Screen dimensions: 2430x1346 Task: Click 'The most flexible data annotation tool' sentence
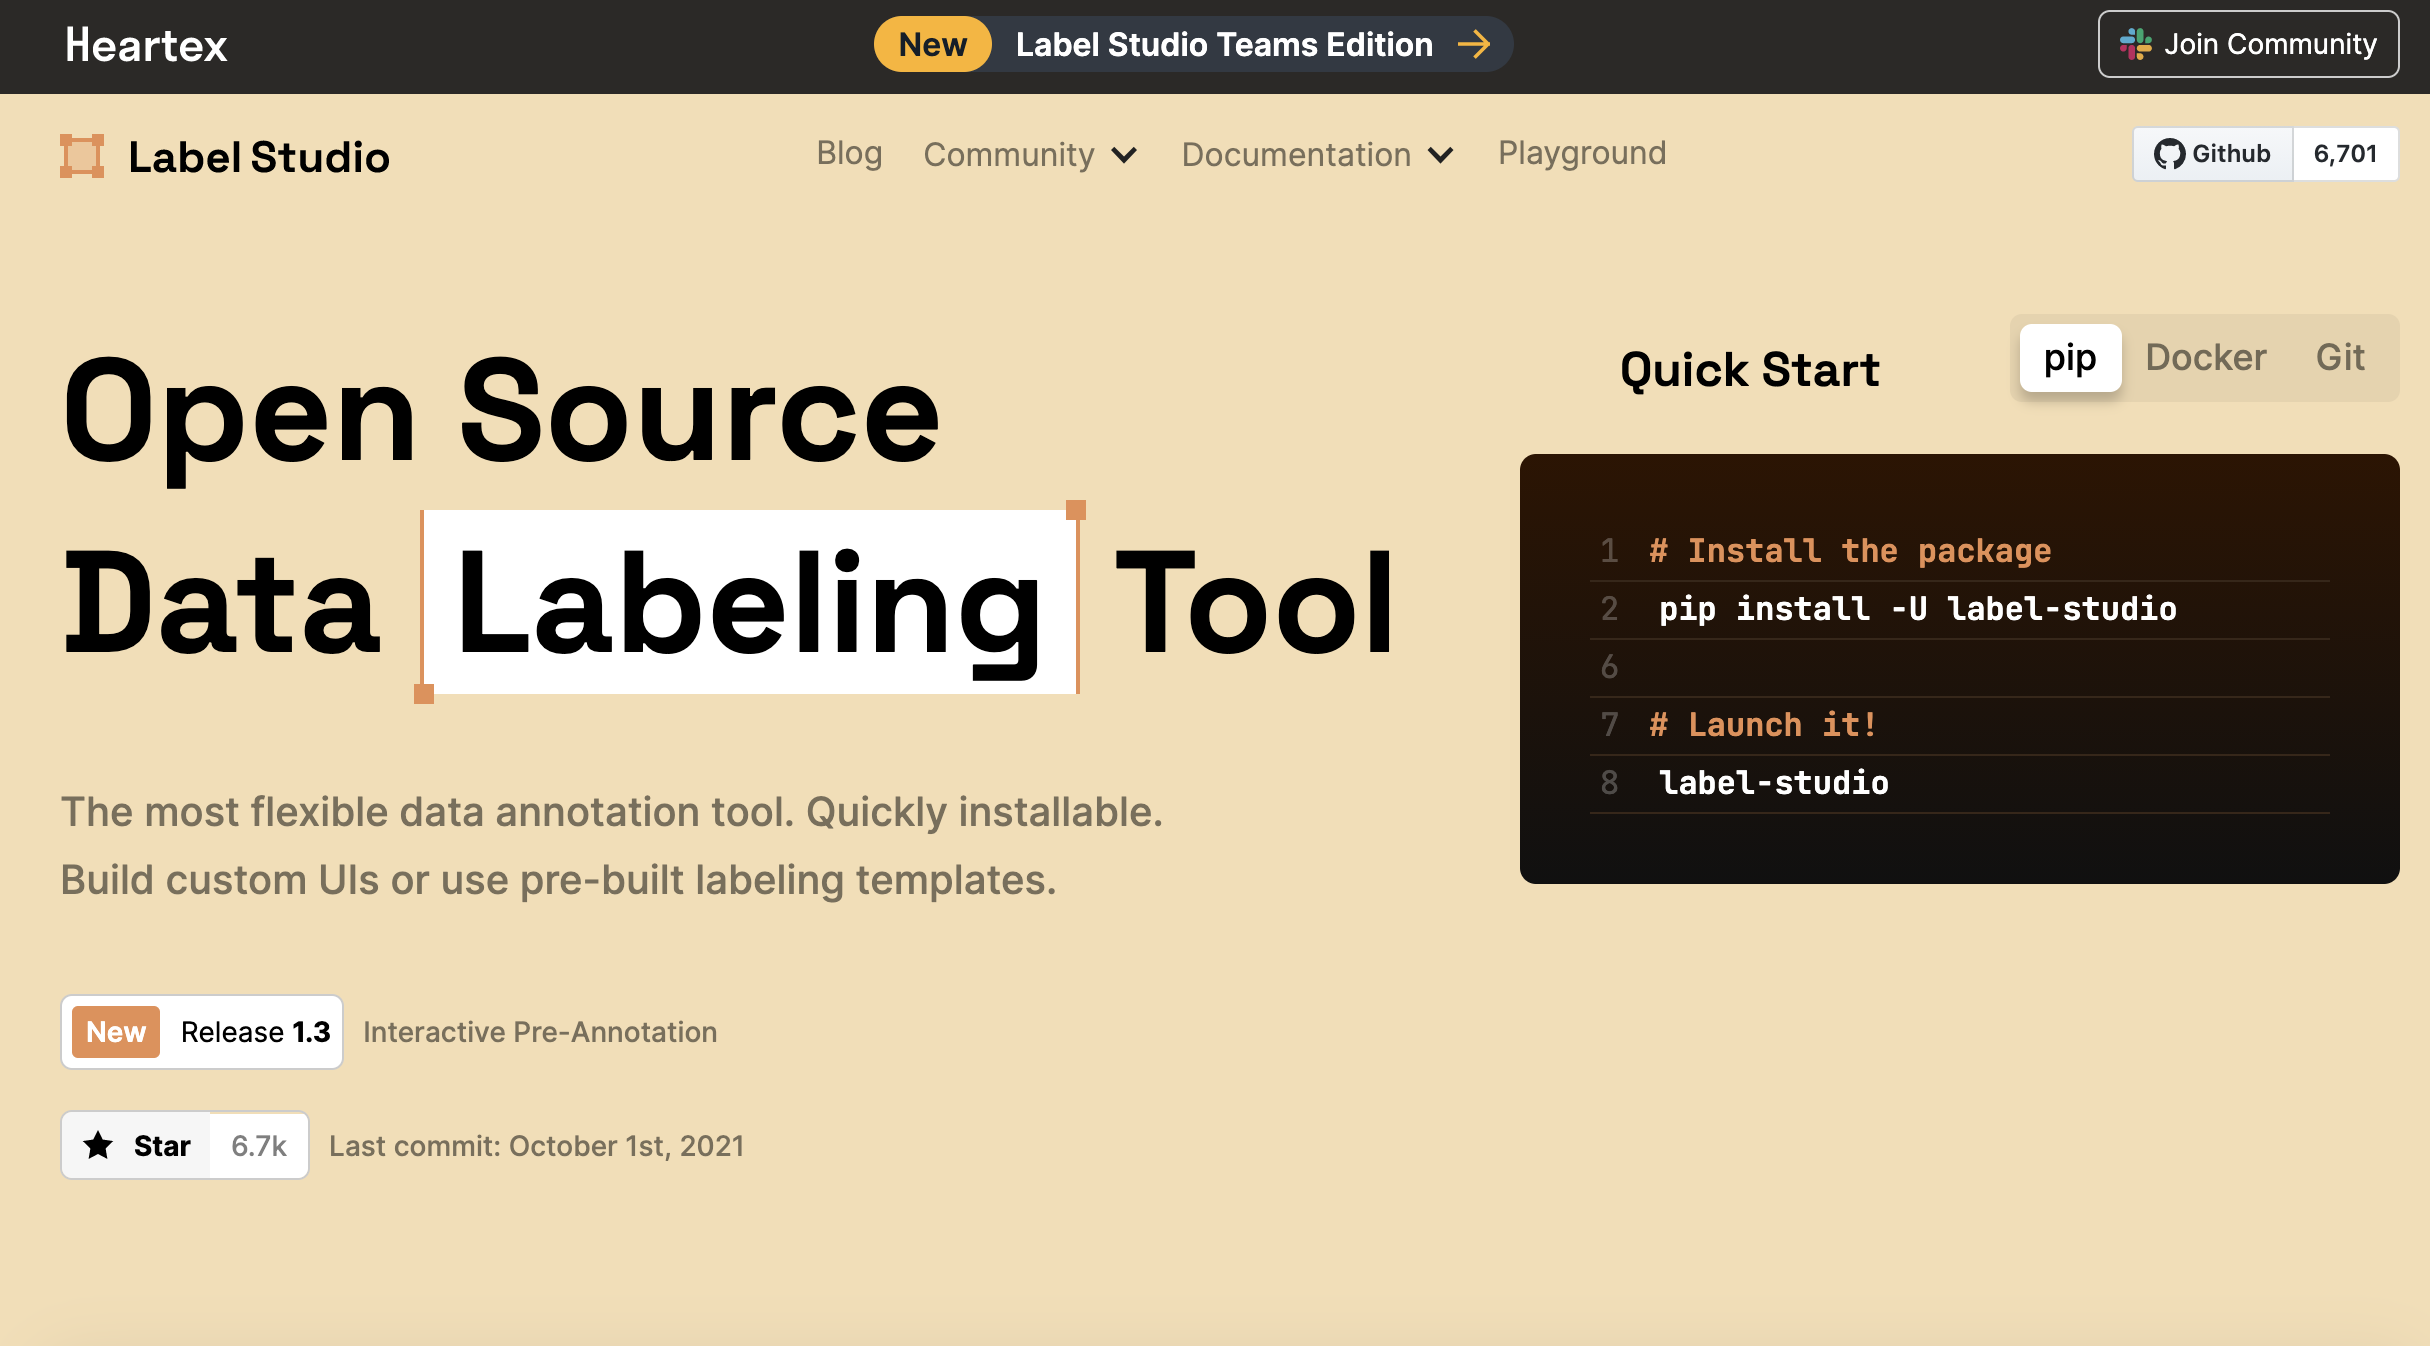429,812
